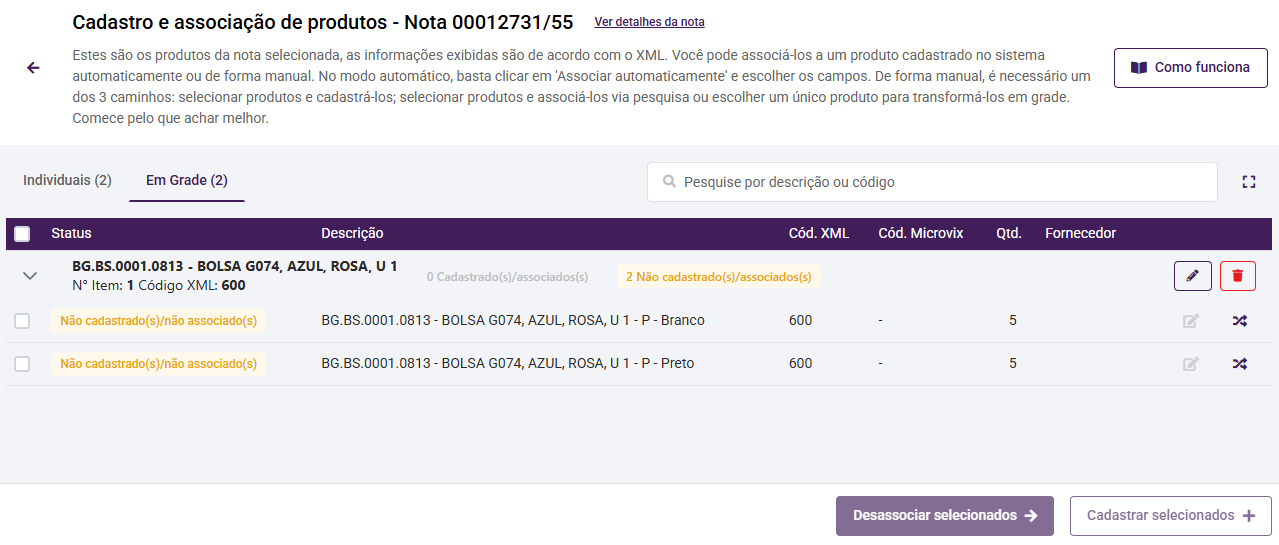The image size is (1279, 545).
Task: Open the Ver detalhes da nota link
Action: pos(649,22)
